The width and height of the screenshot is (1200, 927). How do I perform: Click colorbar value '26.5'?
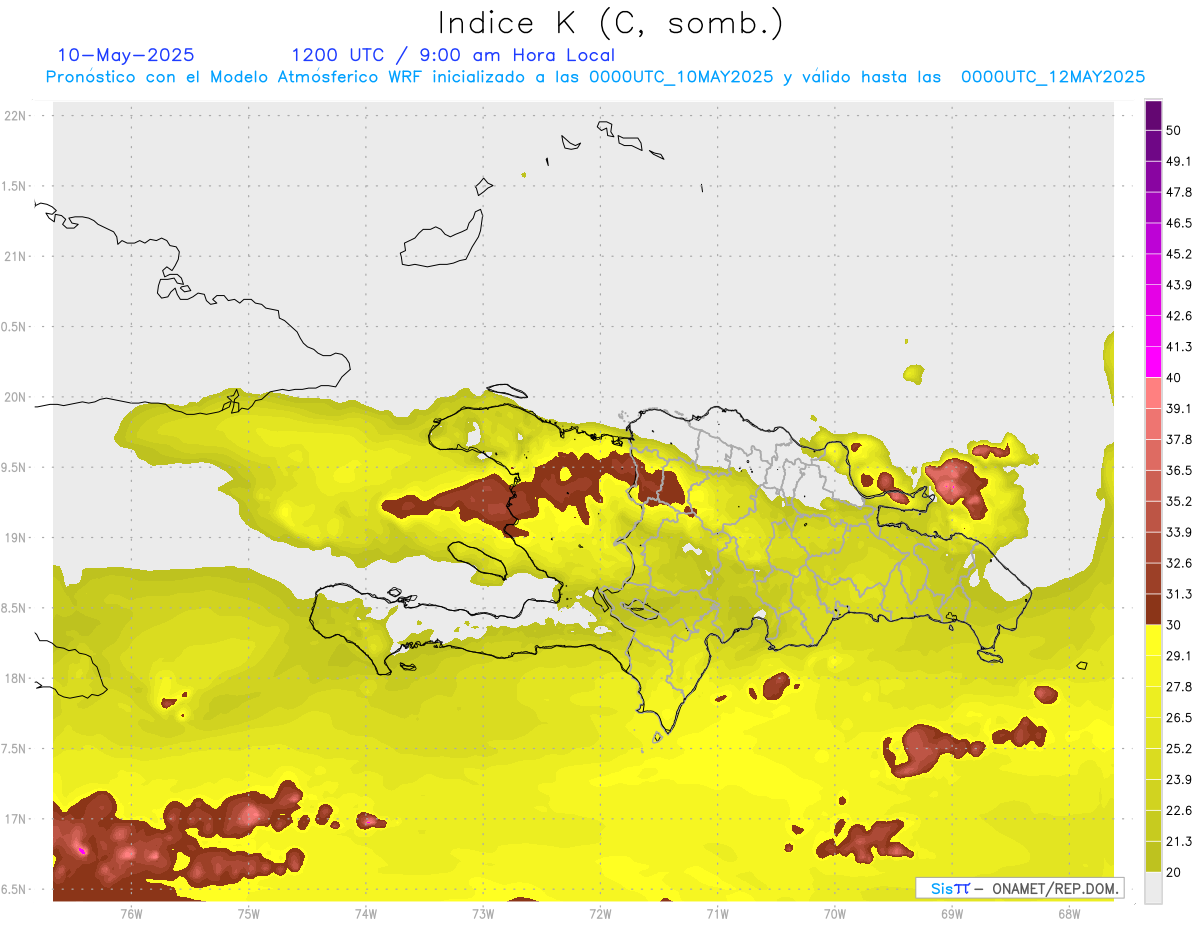(x=1179, y=718)
